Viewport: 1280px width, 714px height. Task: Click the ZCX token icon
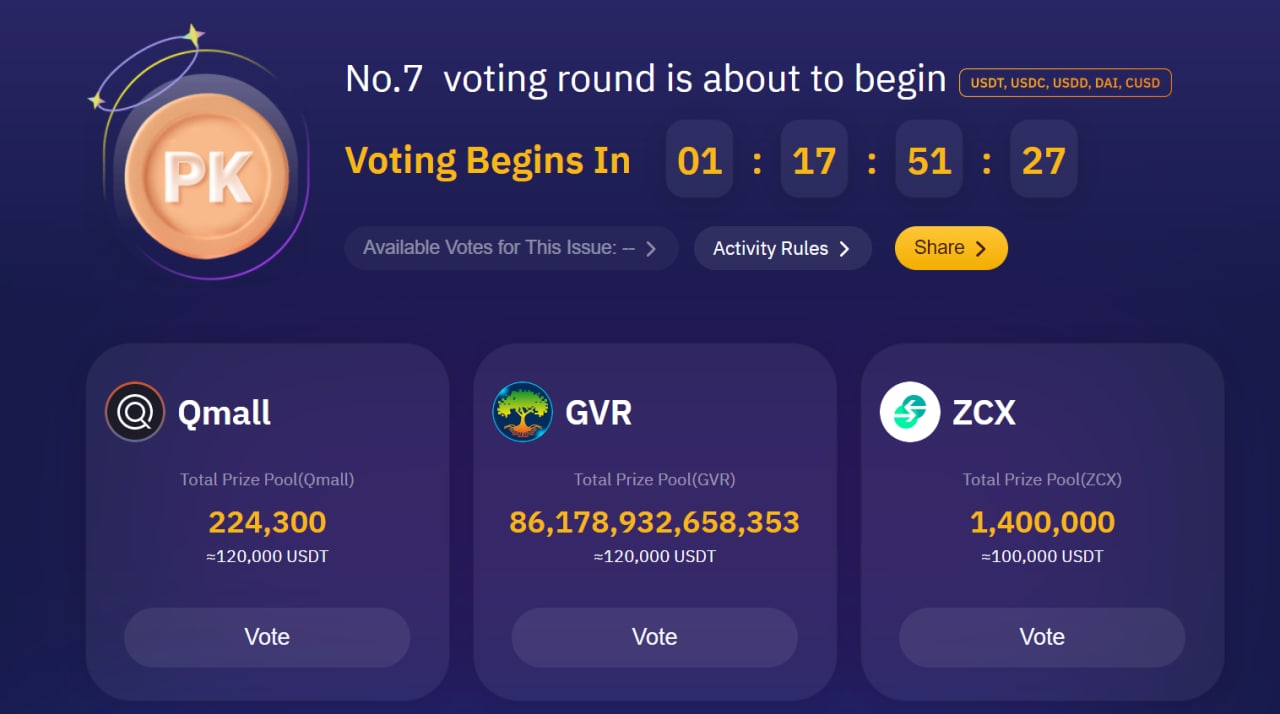(x=910, y=412)
